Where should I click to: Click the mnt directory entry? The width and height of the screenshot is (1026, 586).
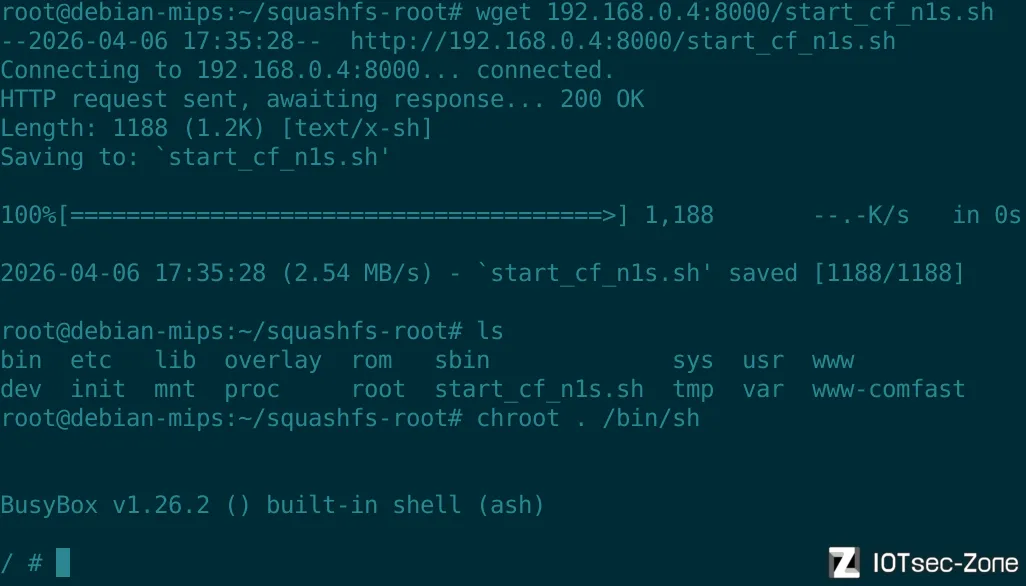(x=174, y=389)
